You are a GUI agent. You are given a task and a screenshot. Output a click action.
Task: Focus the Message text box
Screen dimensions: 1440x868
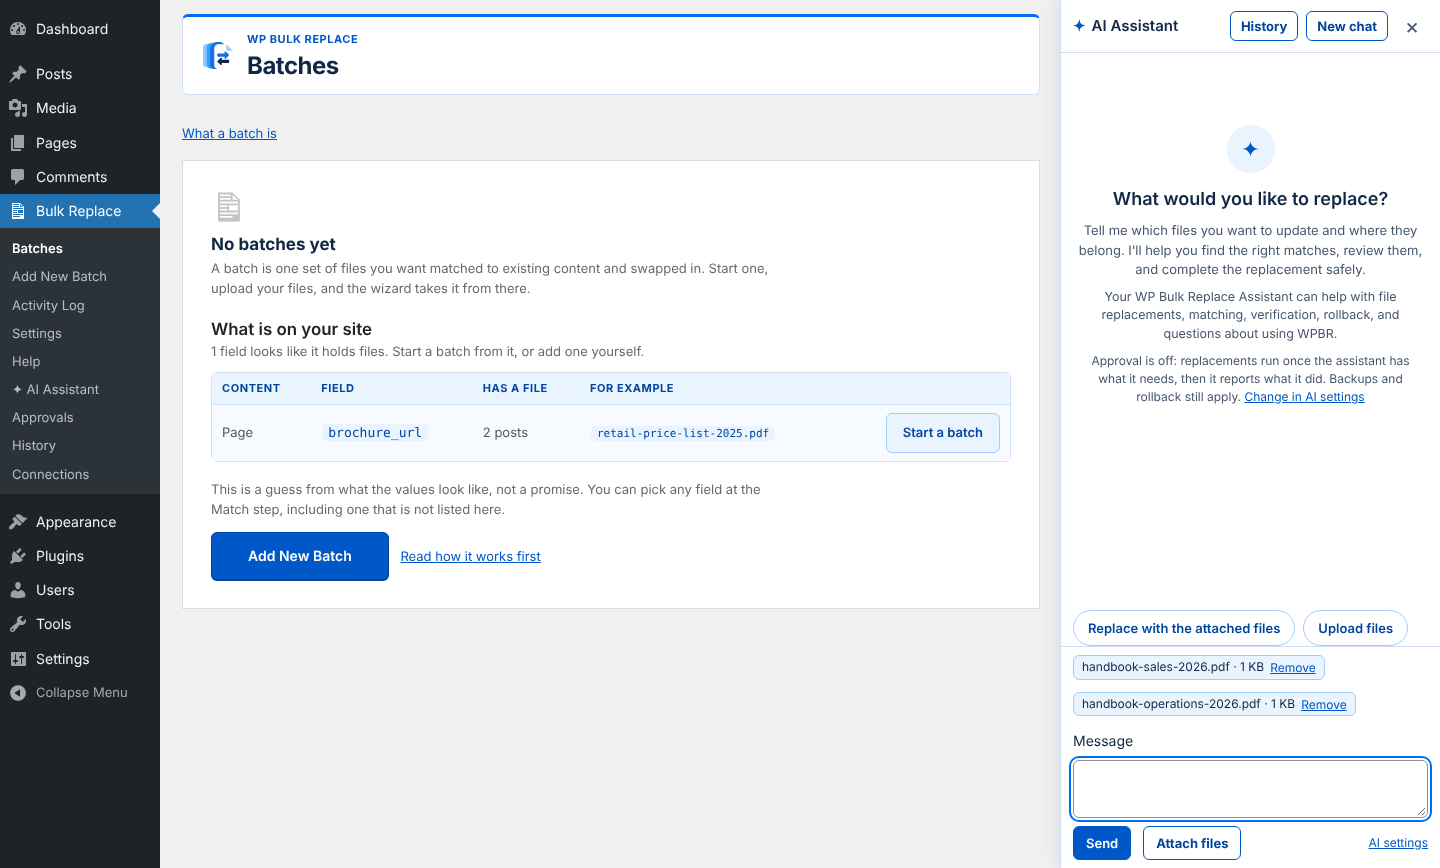coord(1250,789)
